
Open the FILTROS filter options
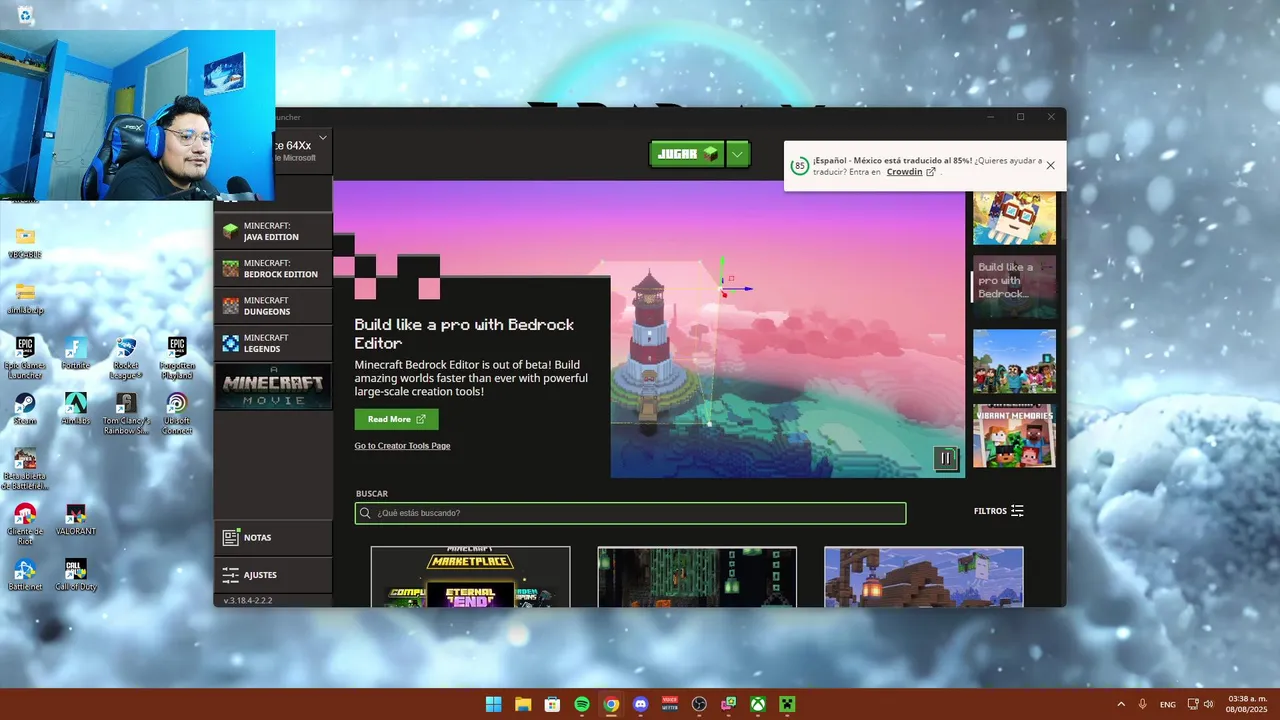[x=999, y=511]
